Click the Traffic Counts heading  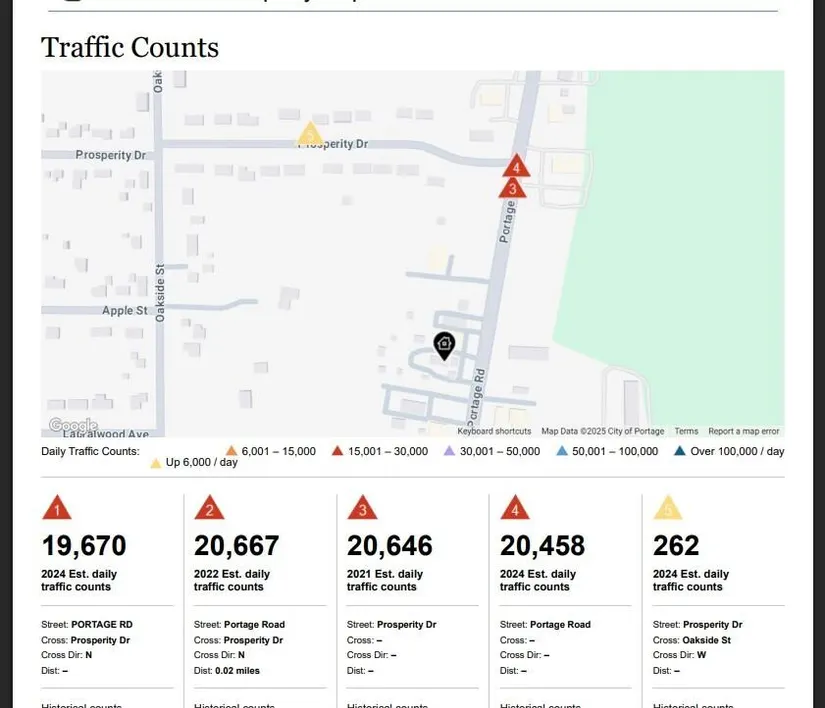click(130, 47)
